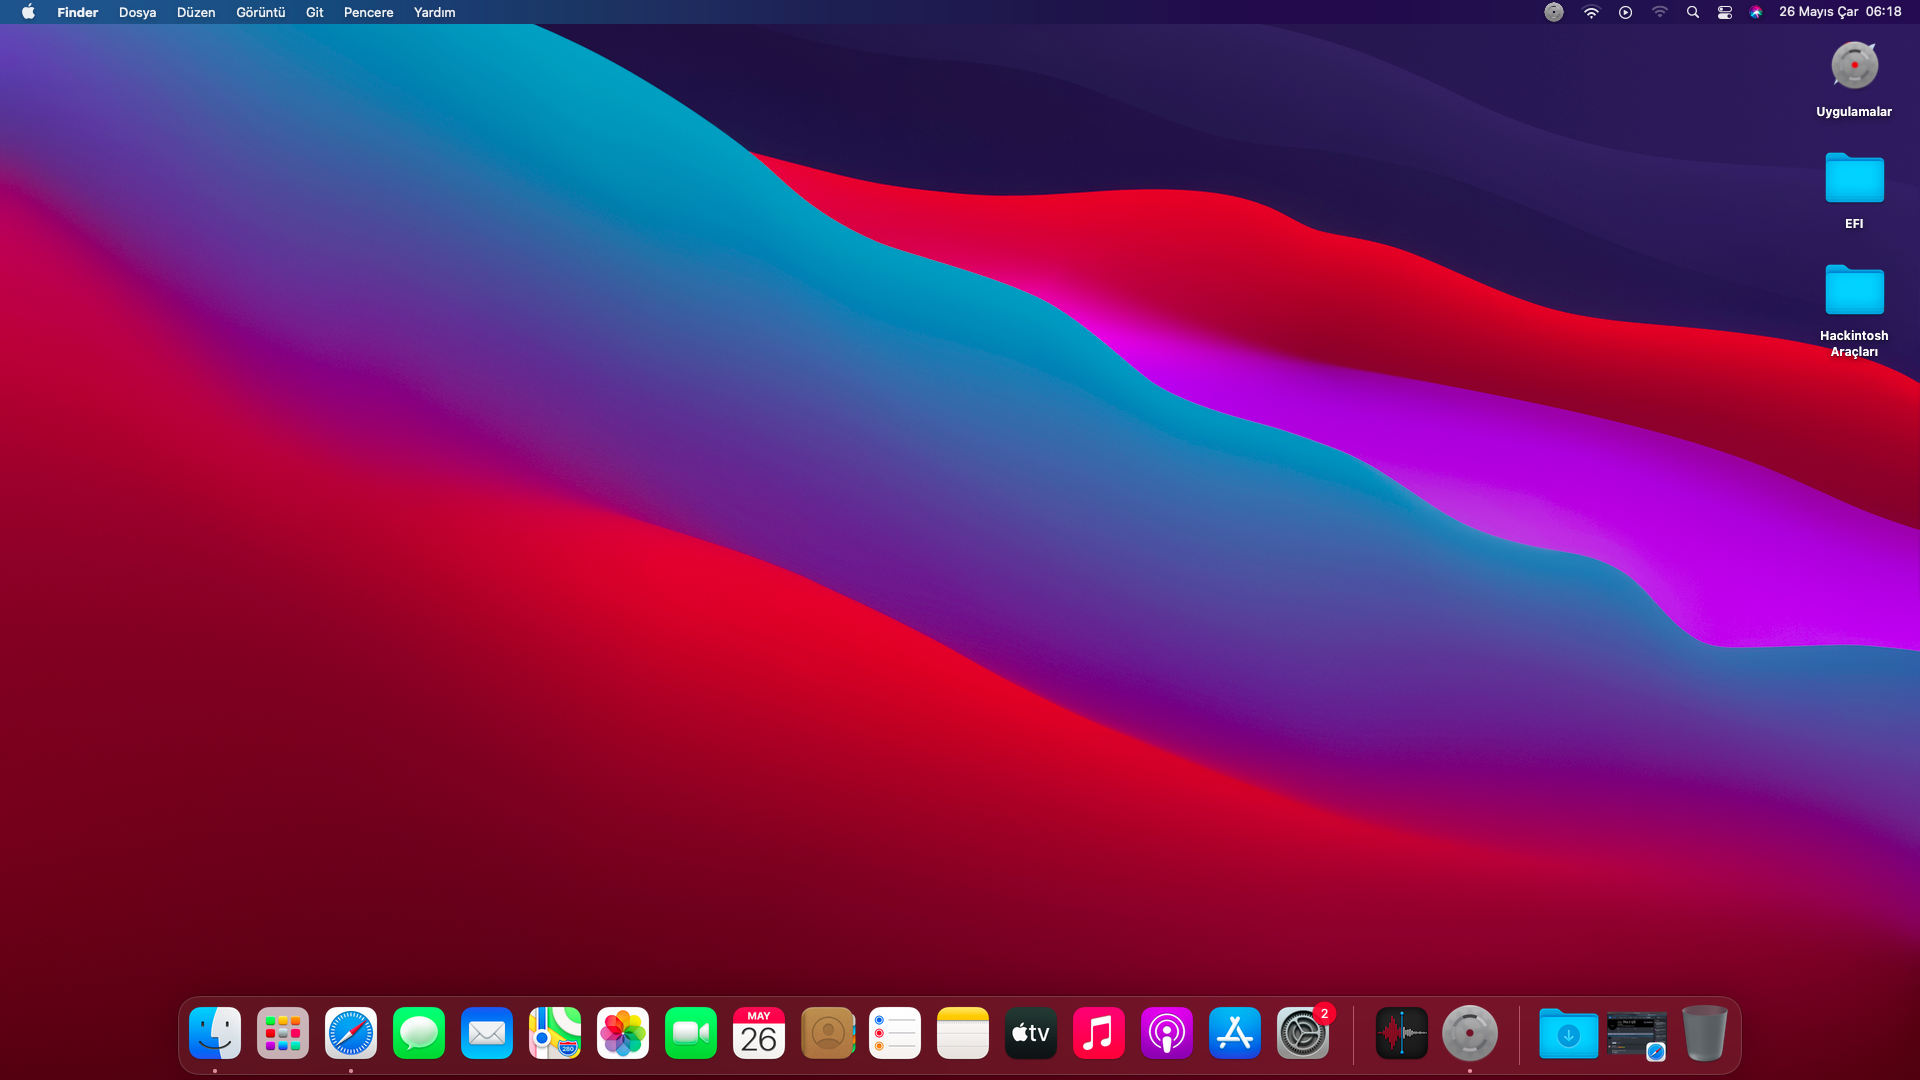Select Uygulamalar disk icon on desktop
1920x1080 pixels.
click(x=1854, y=66)
